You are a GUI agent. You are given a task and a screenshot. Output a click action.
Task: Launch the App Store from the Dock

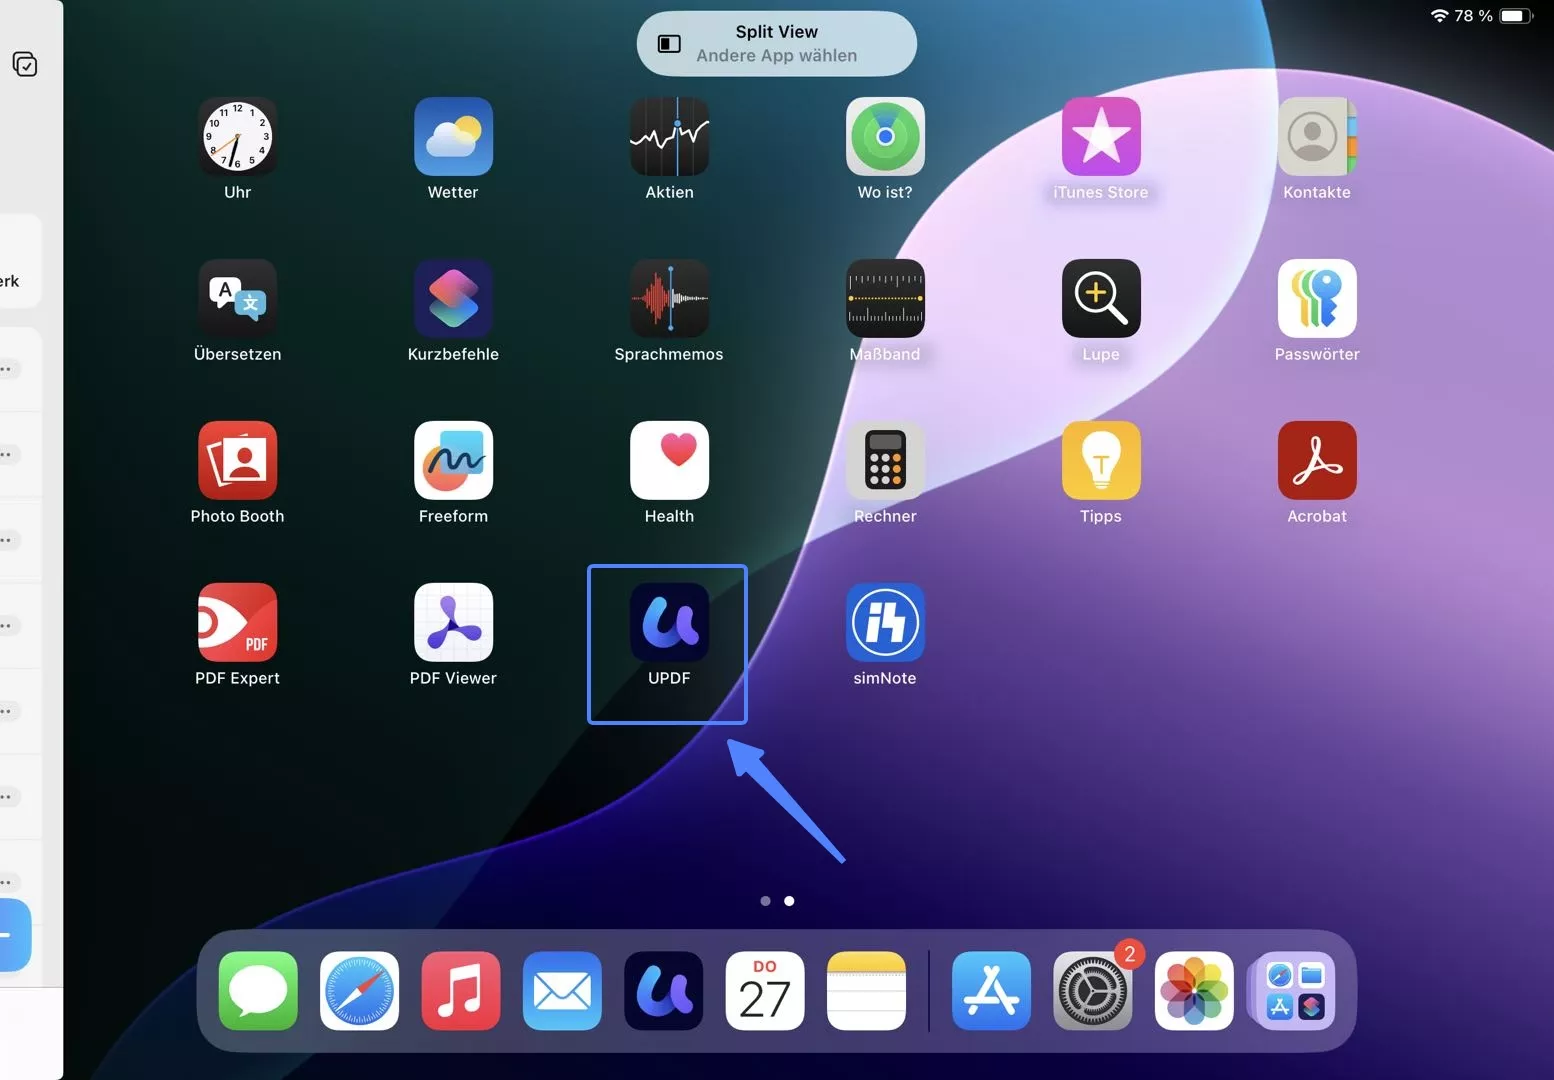point(990,991)
